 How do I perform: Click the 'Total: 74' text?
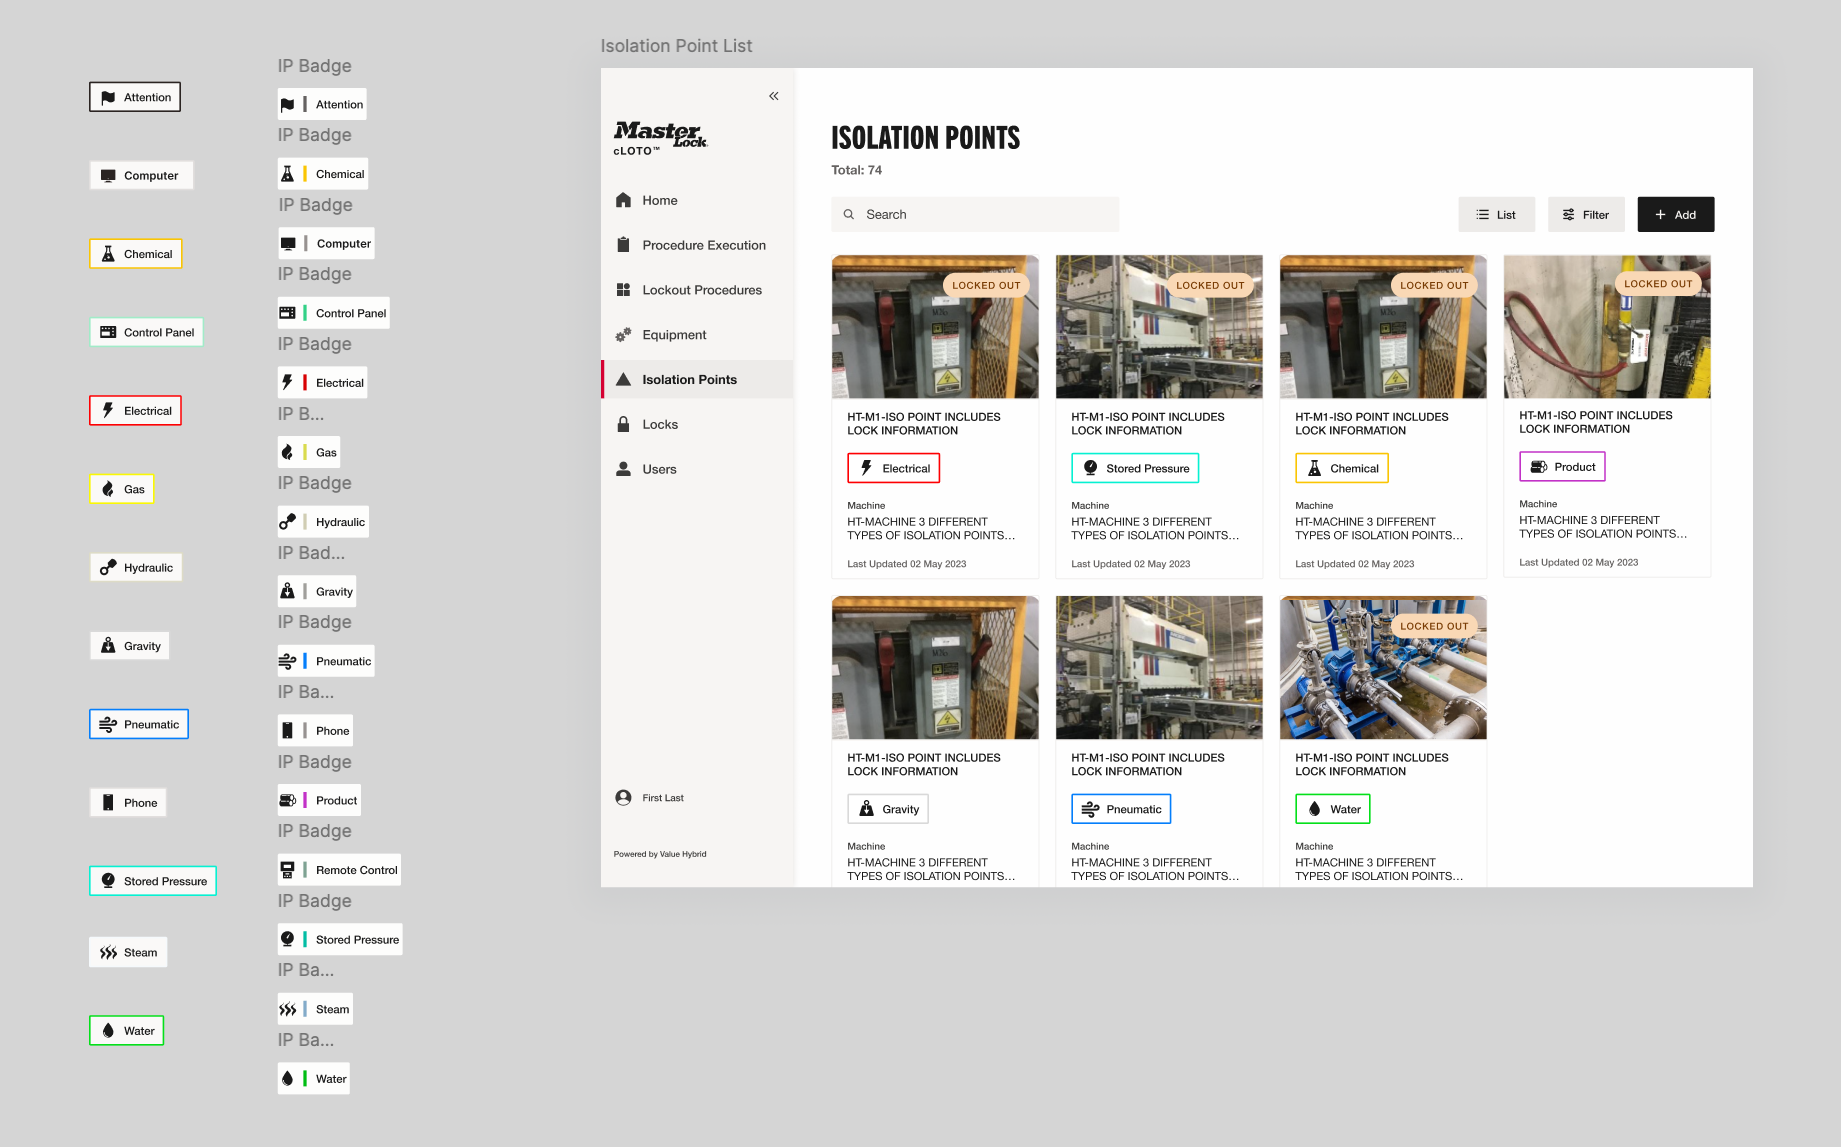pos(857,170)
